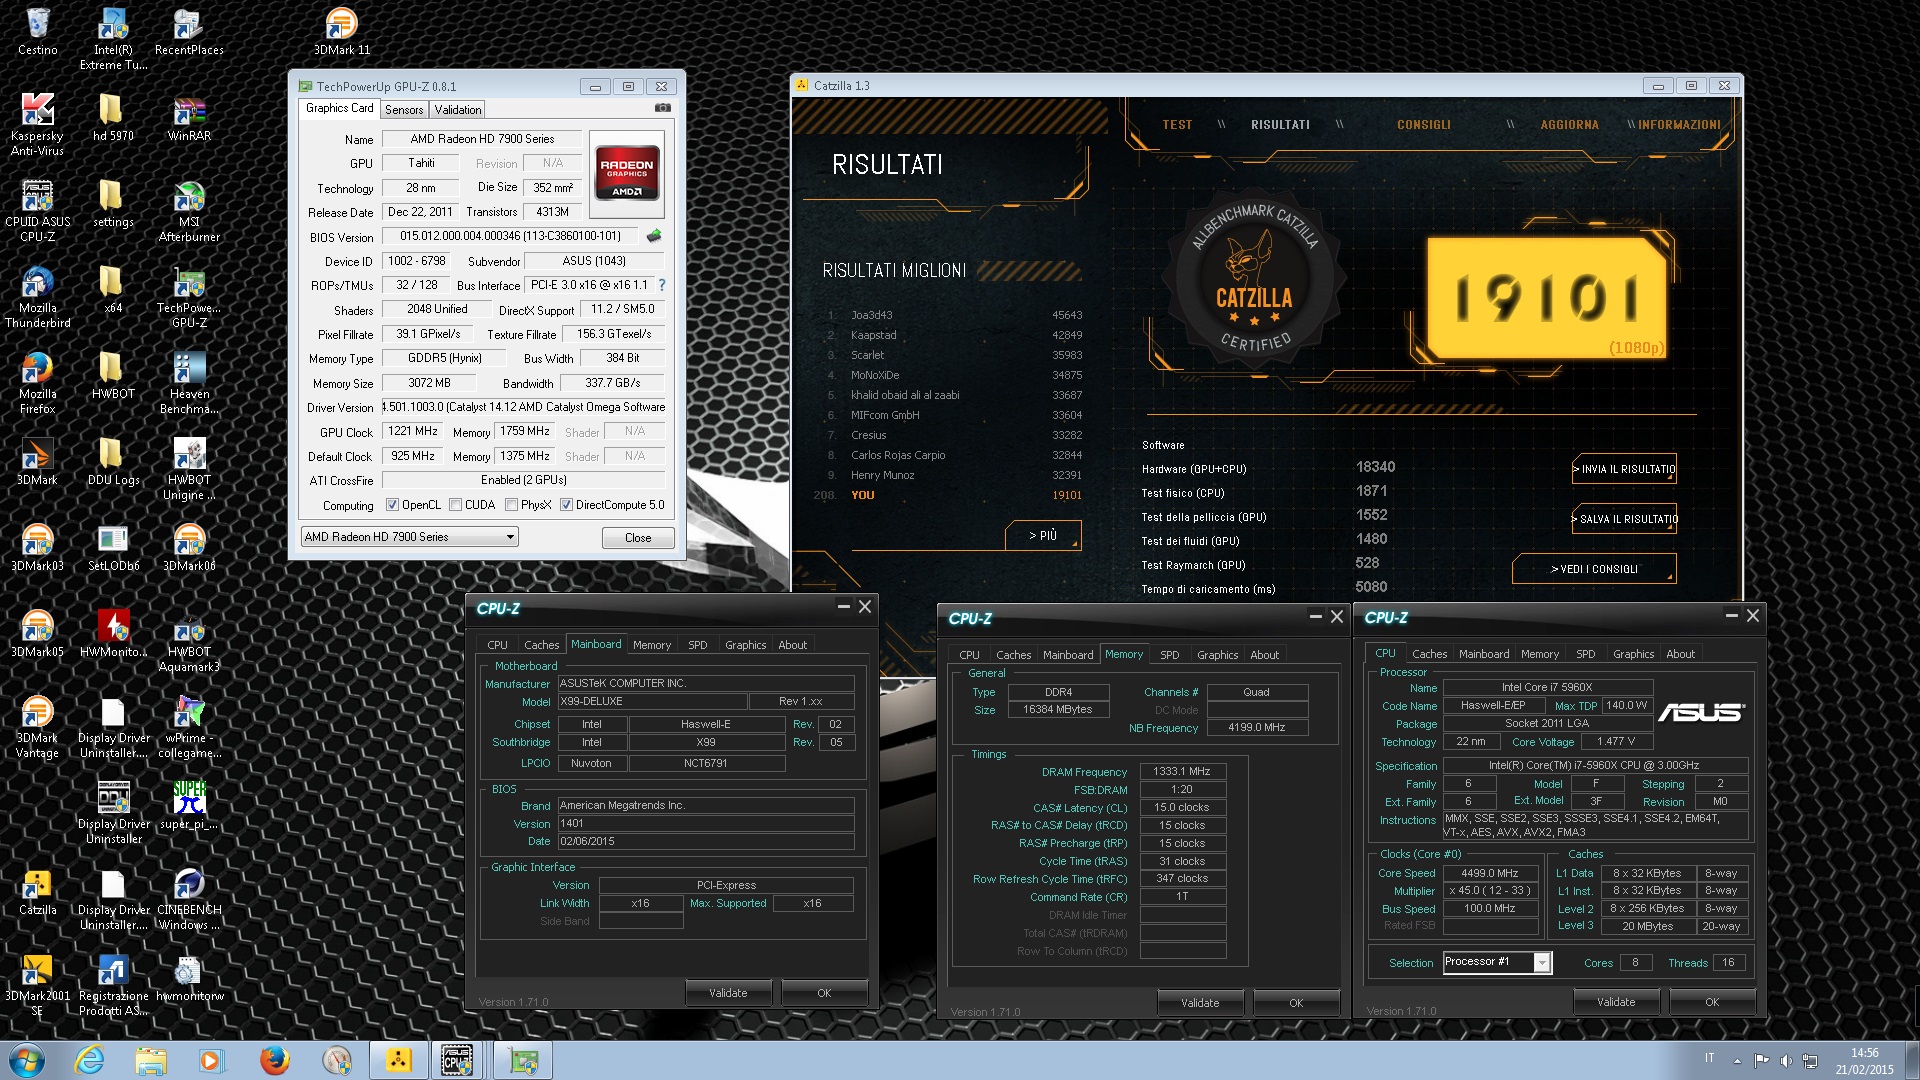Click the BIOS save chip icon in GPU-Z
The width and height of the screenshot is (1920, 1080).
coord(654,236)
